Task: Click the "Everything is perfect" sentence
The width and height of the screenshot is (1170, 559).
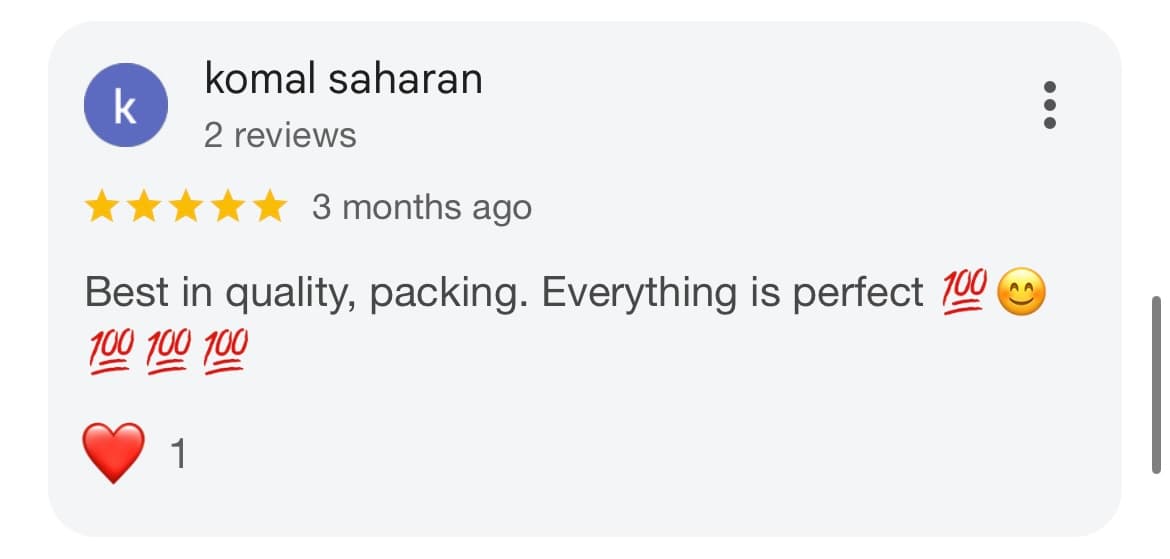Action: 733,293
